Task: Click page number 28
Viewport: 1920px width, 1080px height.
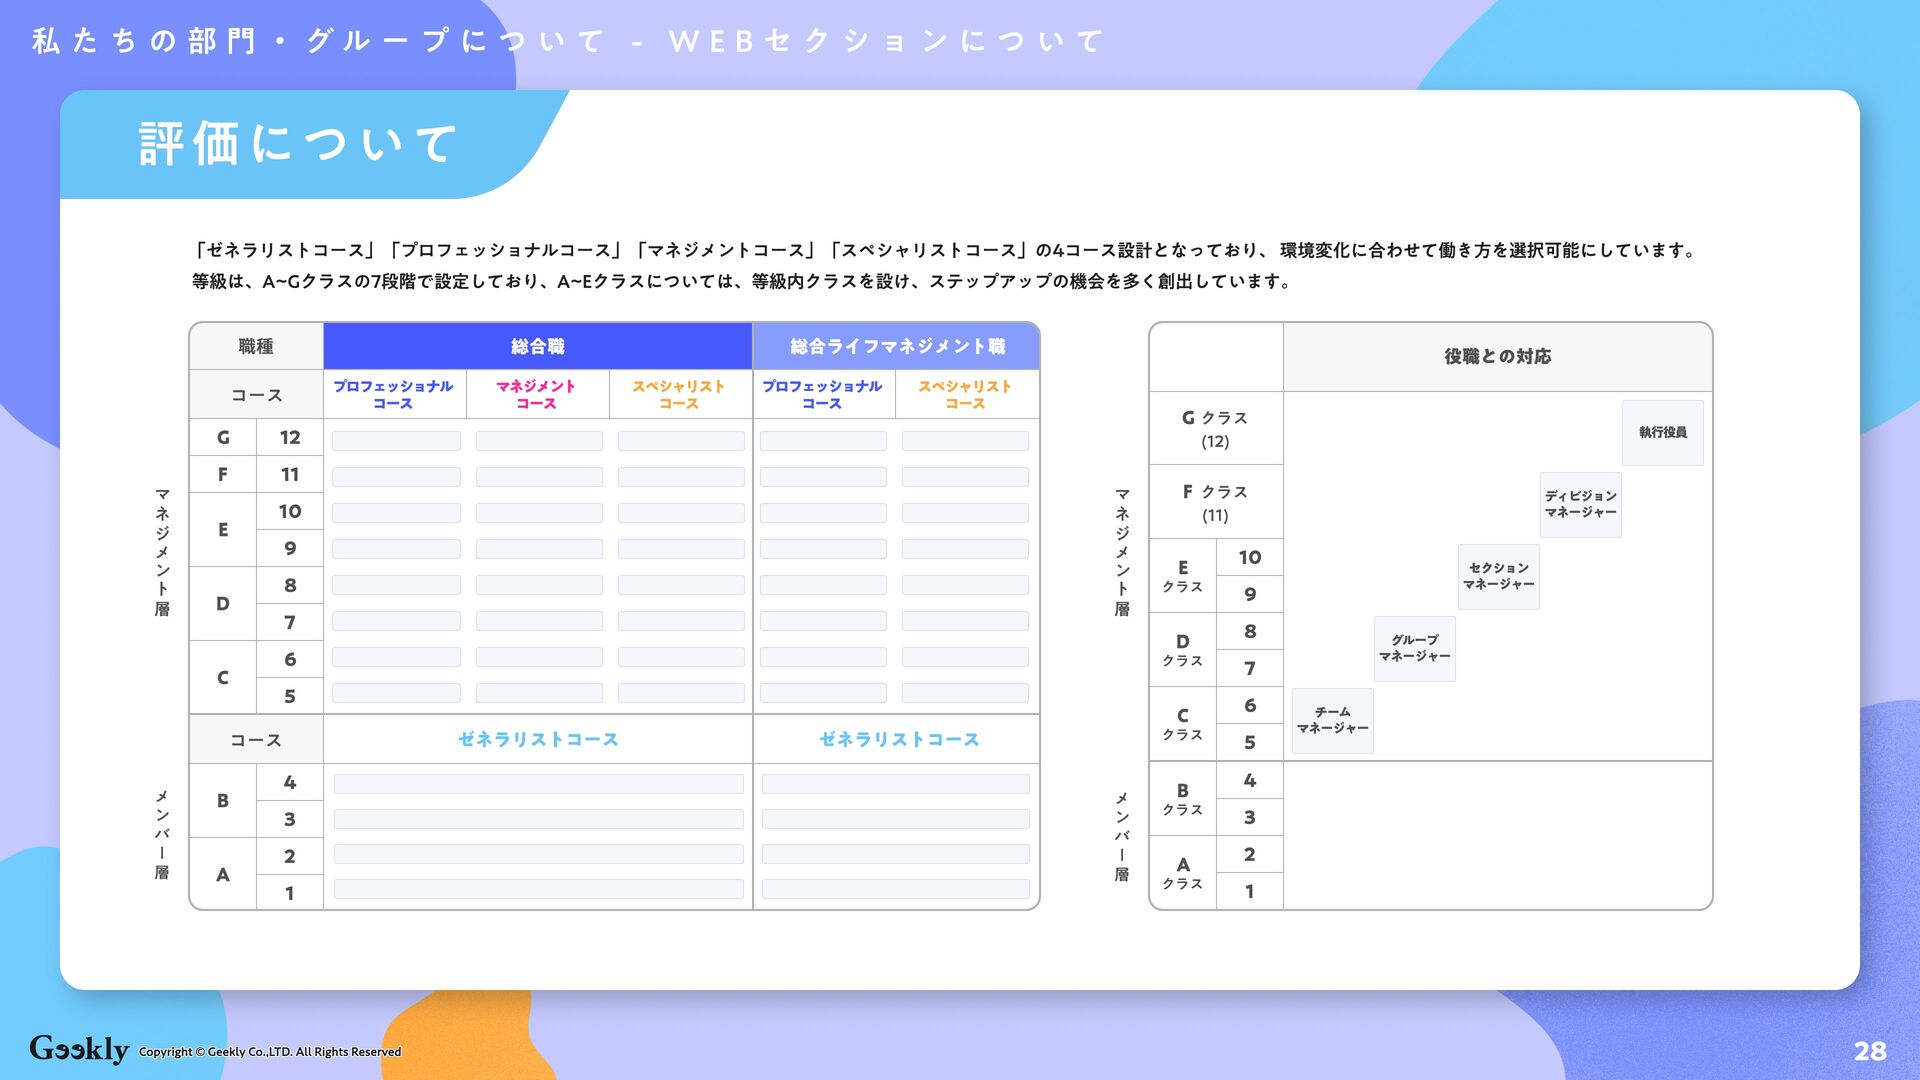Action: [1869, 1050]
